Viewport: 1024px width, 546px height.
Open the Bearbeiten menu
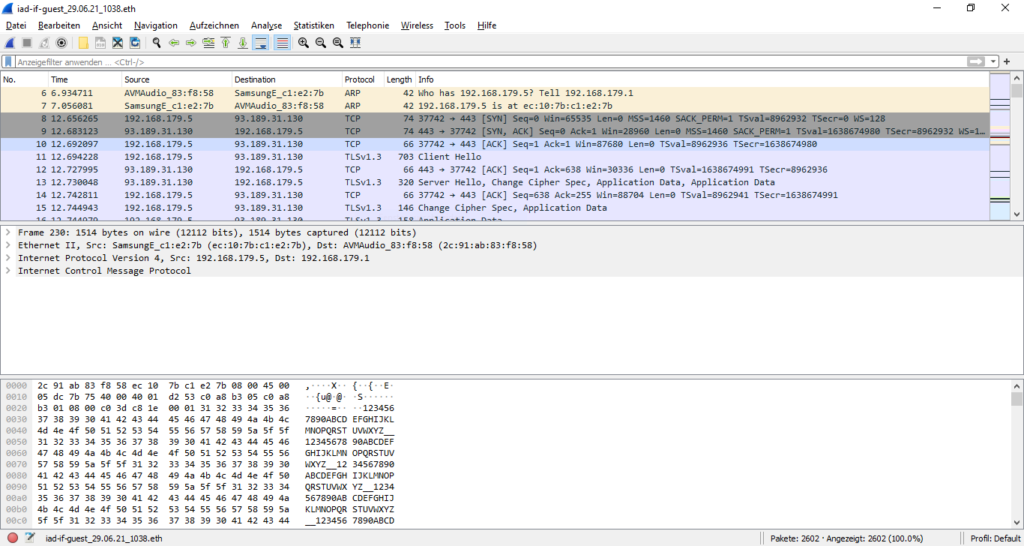coord(59,25)
